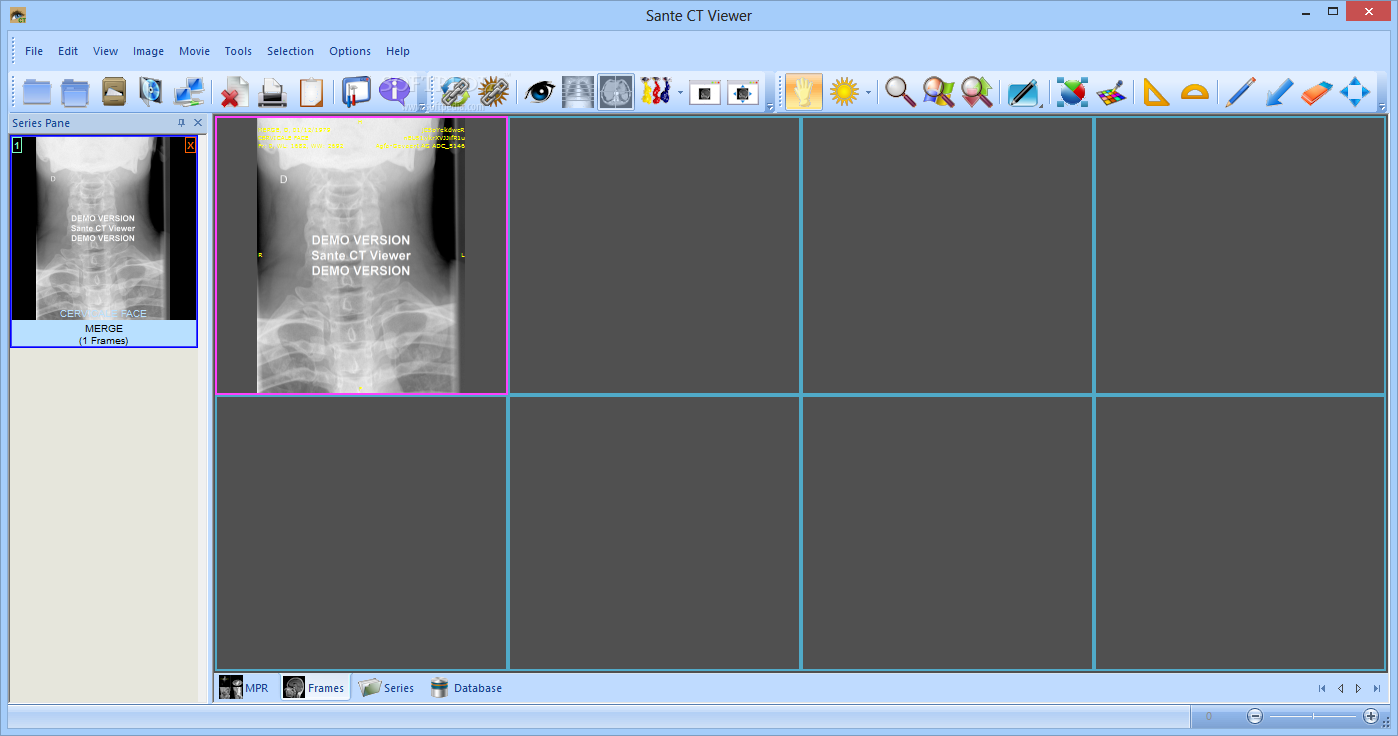The image size is (1398, 736).
Task: Select the eraser tool
Action: point(1317,92)
